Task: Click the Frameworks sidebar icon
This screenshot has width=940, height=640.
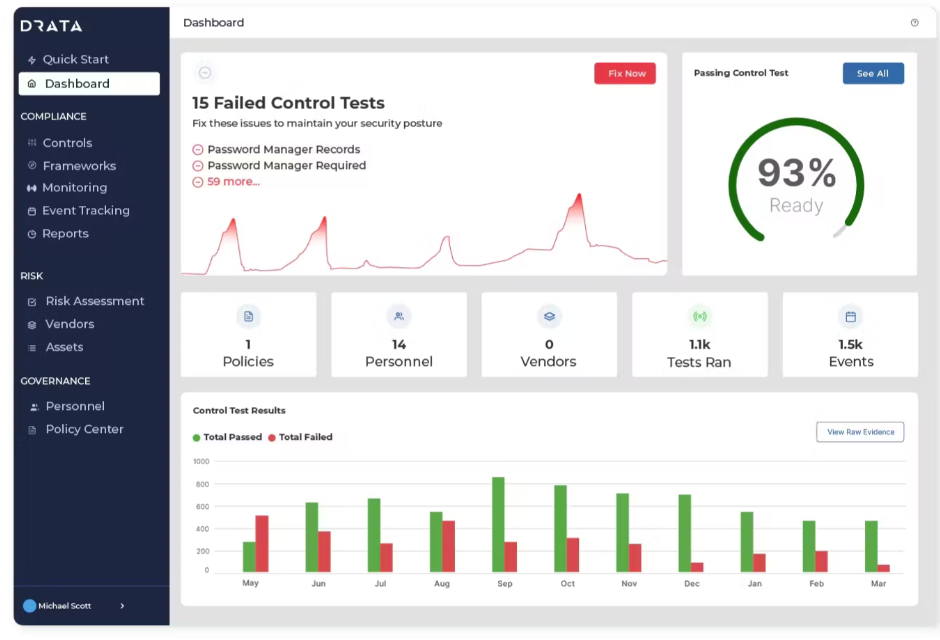Action: coord(31,165)
